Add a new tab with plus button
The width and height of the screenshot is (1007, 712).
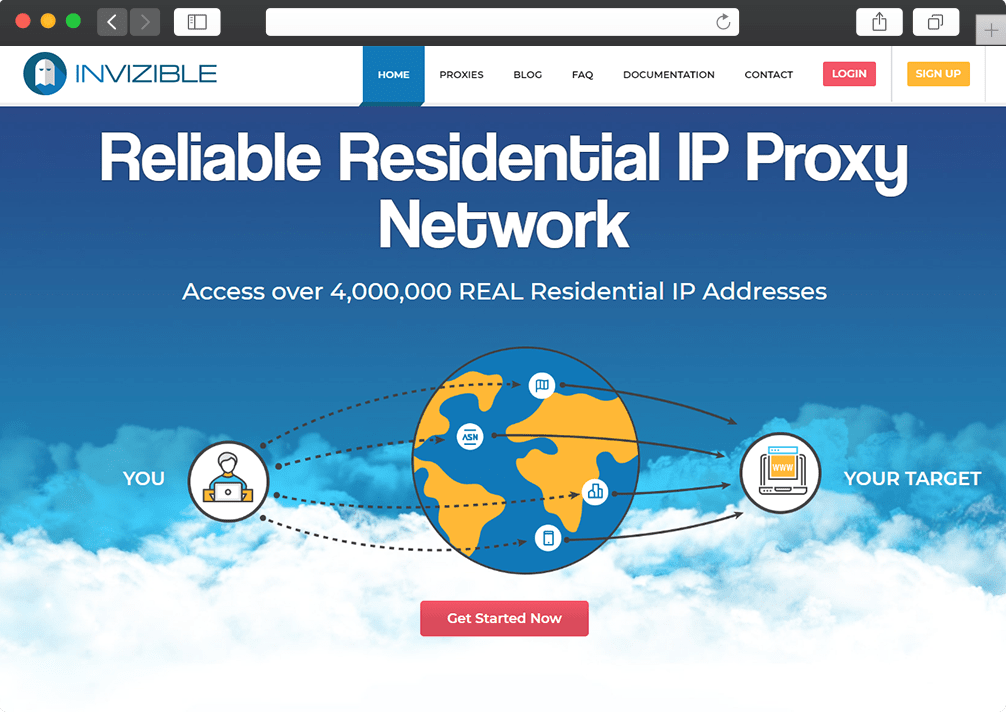[991, 30]
